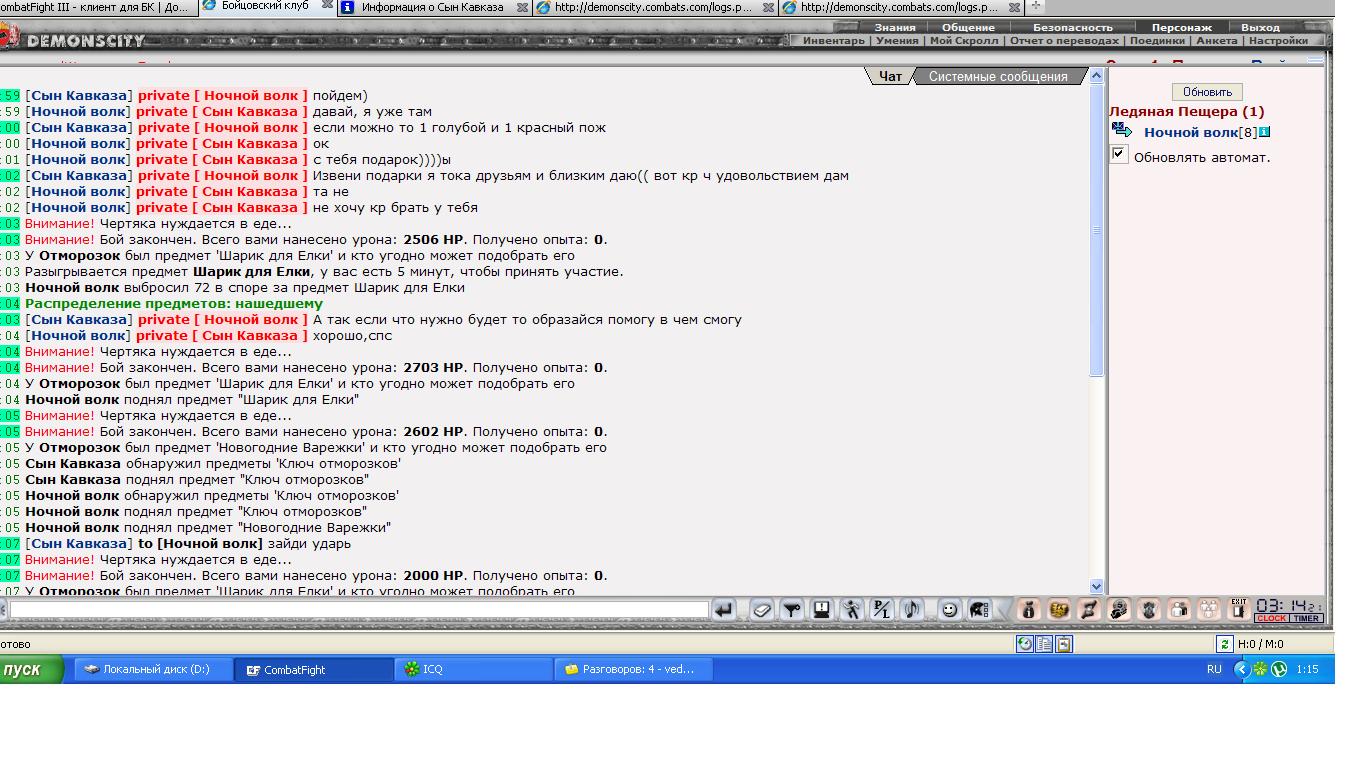Viewport: 1366px width, 768px height.
Task: Click the Ледяная Пещера (1) location title
Action: [x=1186, y=112]
